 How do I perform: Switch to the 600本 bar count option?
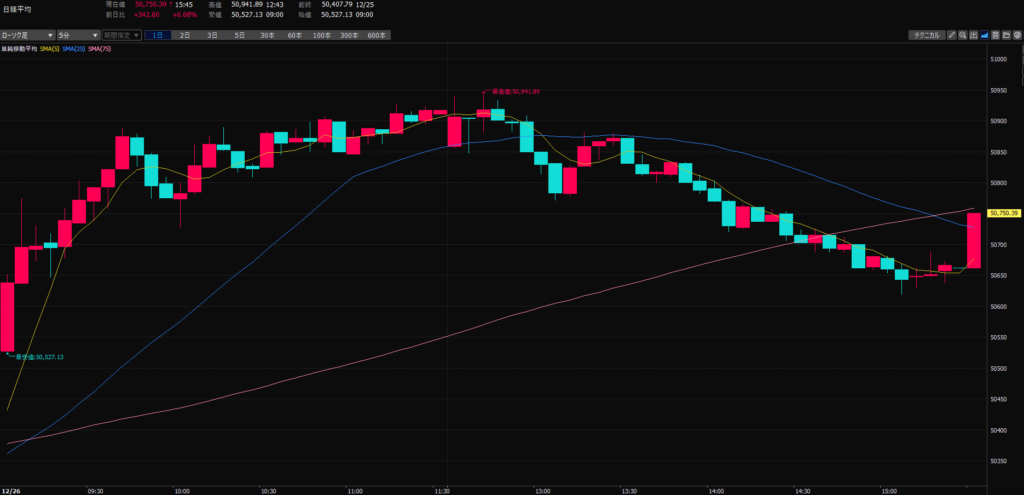point(376,35)
